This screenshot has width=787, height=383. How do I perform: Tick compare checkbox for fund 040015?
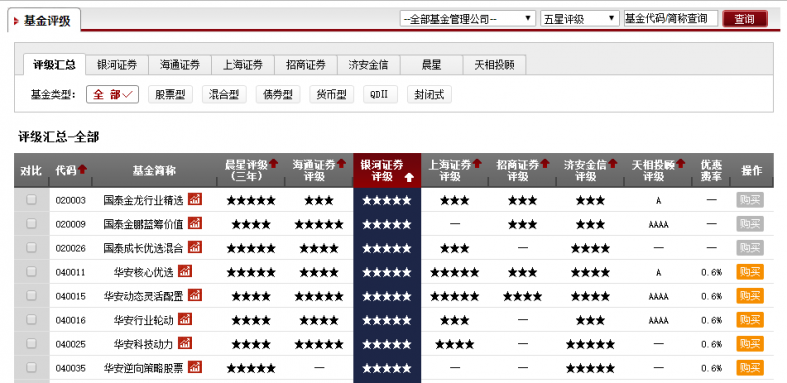[x=32, y=296]
